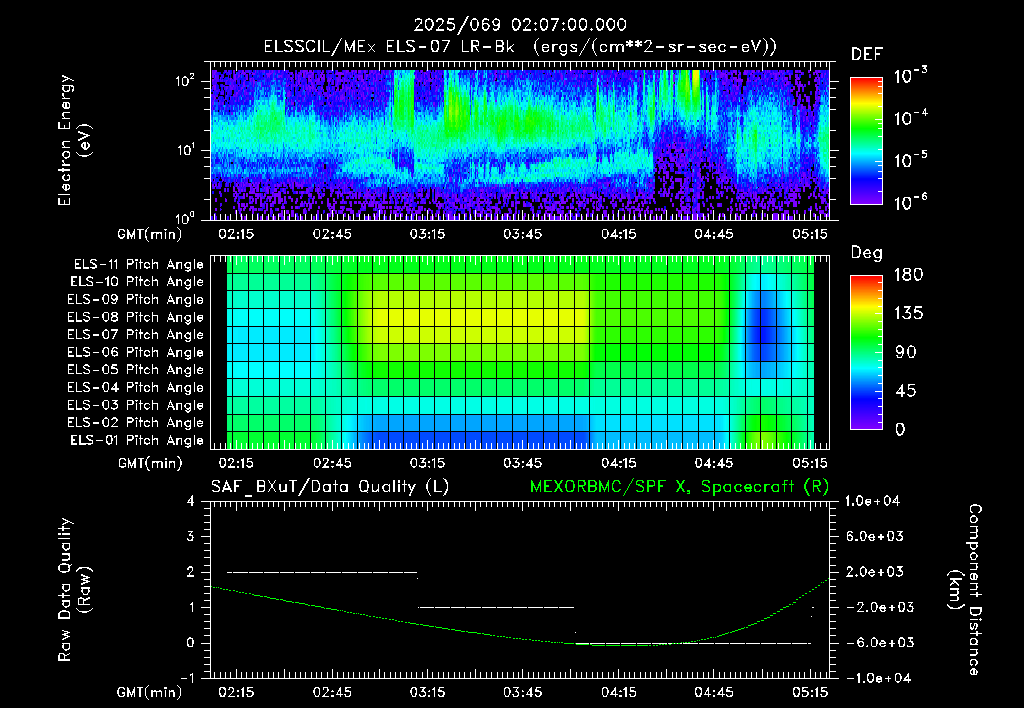Click 03:15 tick label under the energy spectrogram

click(427, 234)
